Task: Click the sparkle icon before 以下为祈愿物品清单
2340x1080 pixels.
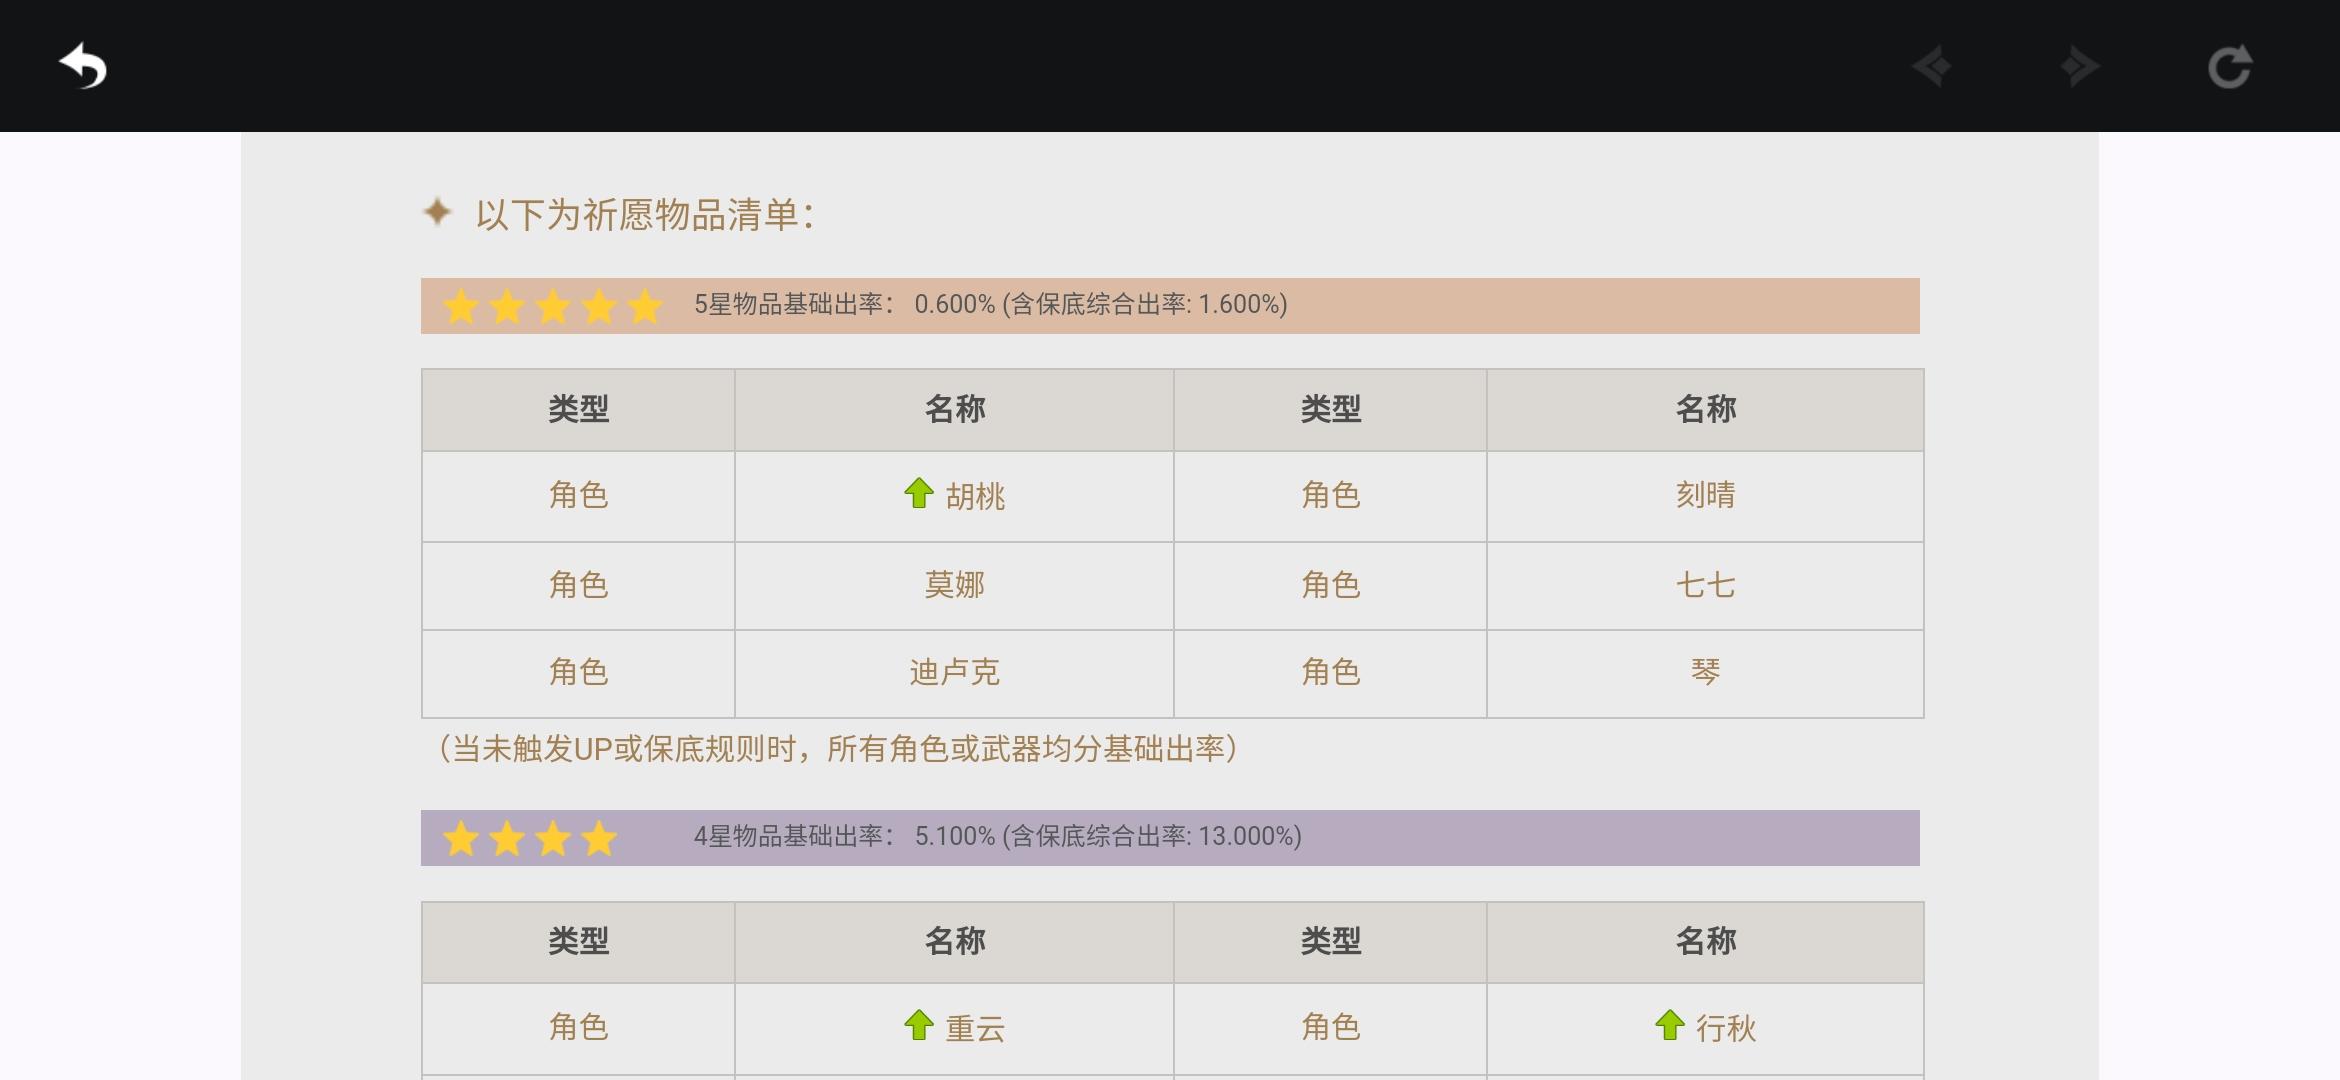Action: [x=437, y=212]
